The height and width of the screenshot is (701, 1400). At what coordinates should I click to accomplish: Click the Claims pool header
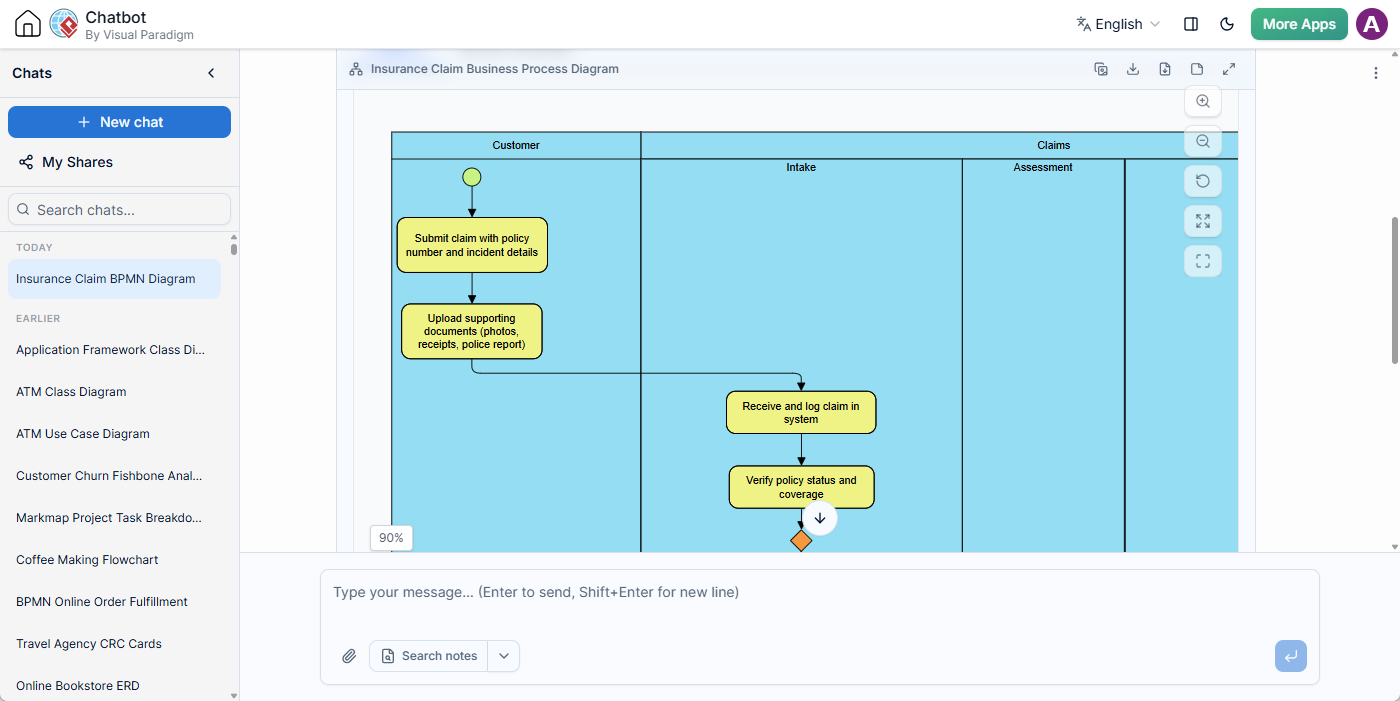[x=1053, y=145]
